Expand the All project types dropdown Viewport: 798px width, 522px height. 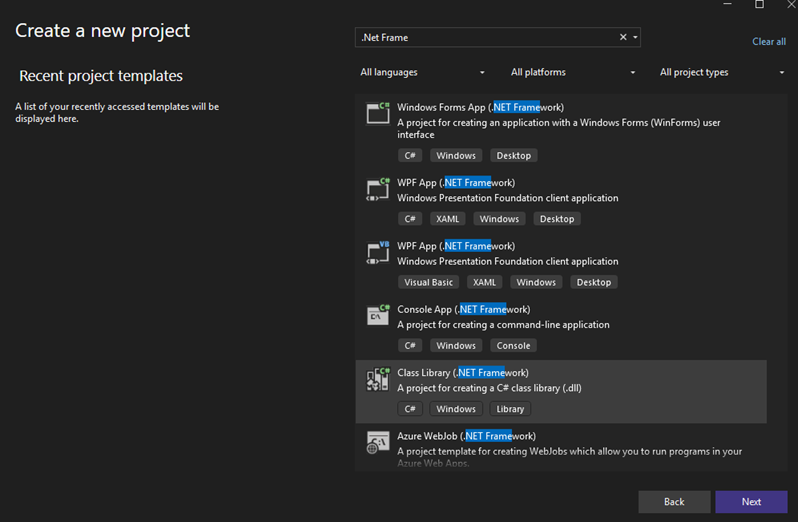(x=722, y=72)
